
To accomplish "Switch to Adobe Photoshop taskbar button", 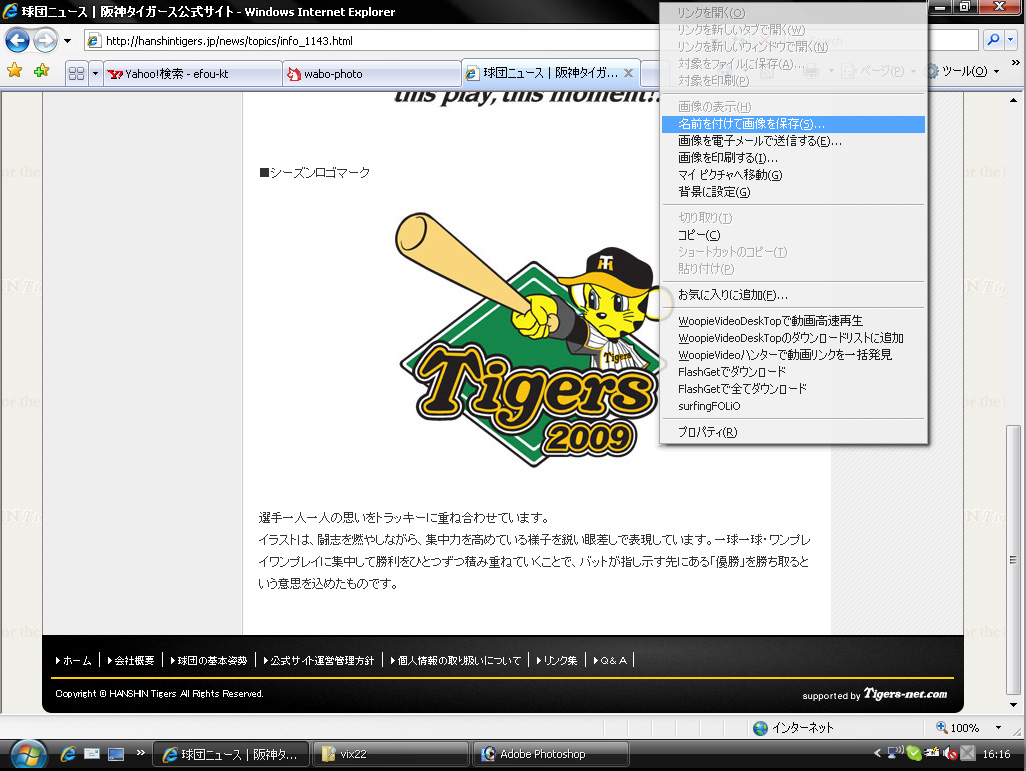I will click(x=550, y=754).
